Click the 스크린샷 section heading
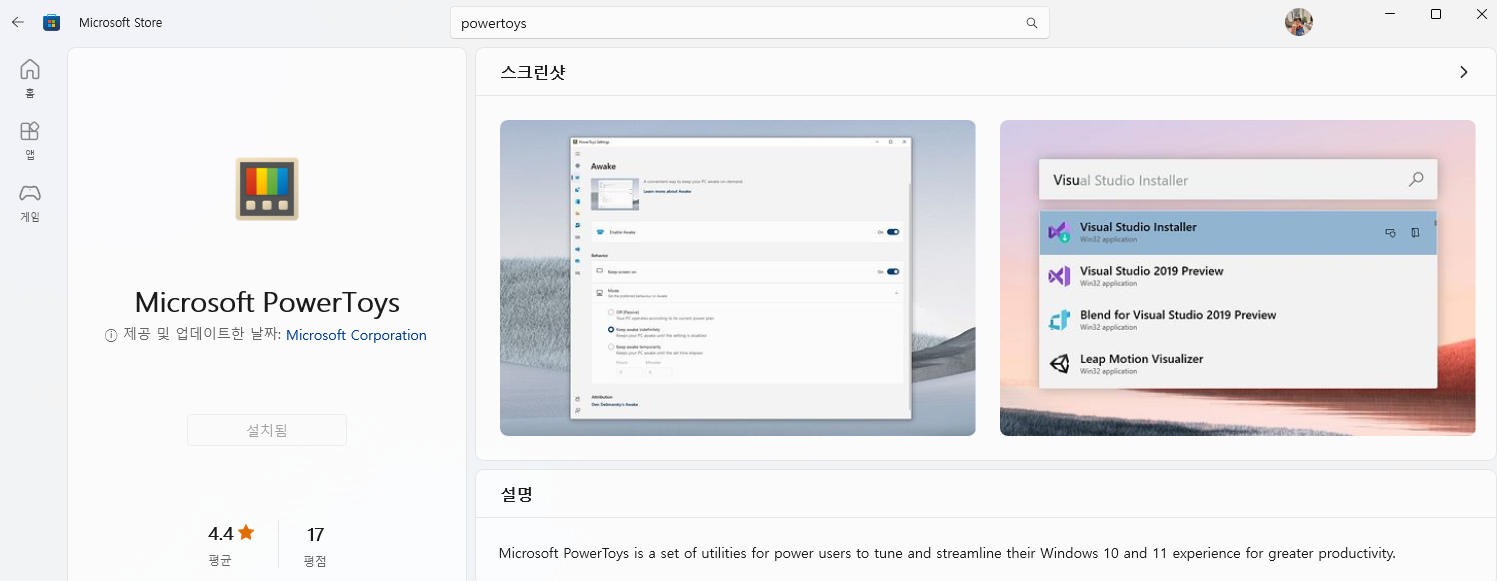 click(x=533, y=72)
